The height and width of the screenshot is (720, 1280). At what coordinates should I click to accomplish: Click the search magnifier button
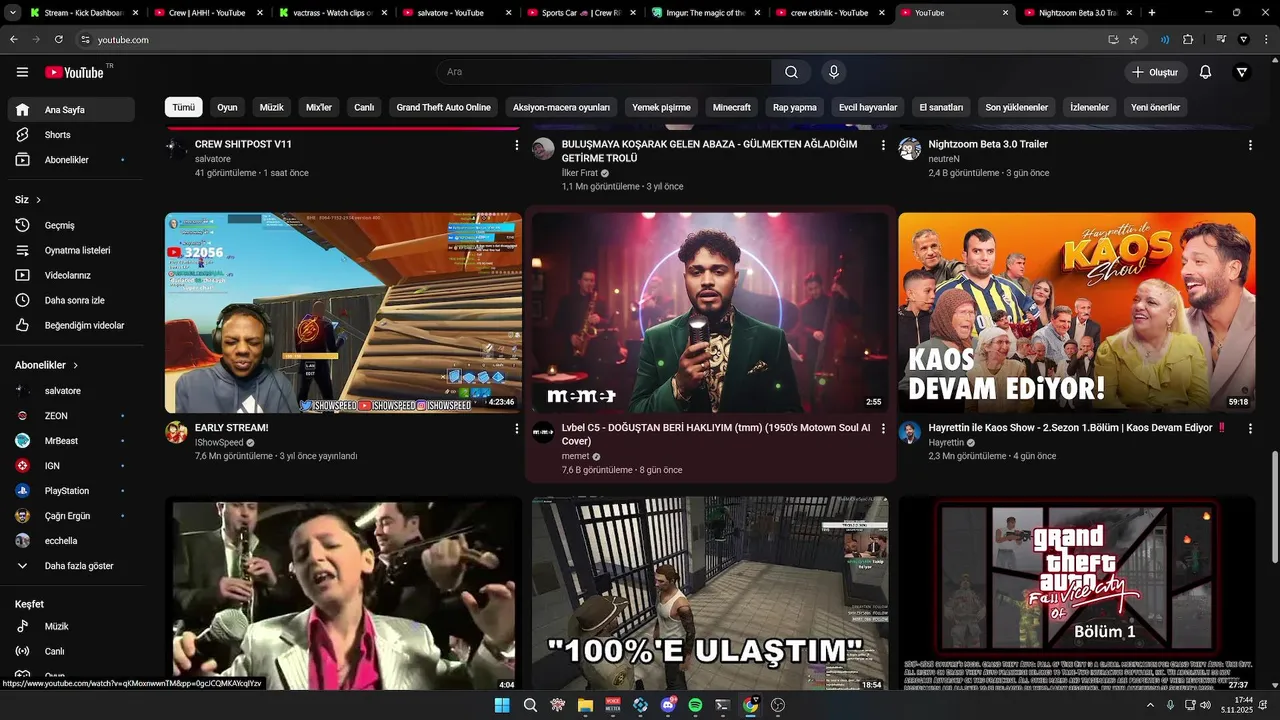pyautogui.click(x=791, y=72)
